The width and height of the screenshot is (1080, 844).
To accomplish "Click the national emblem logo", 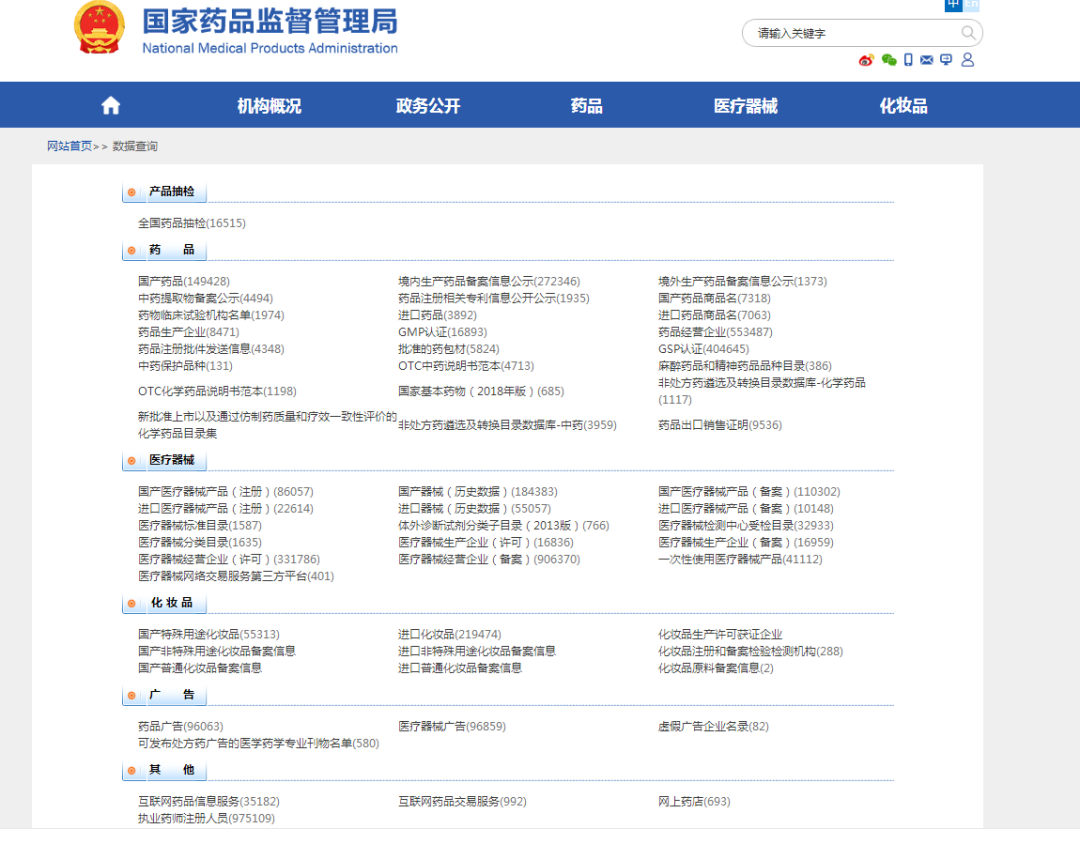I will coord(99,27).
